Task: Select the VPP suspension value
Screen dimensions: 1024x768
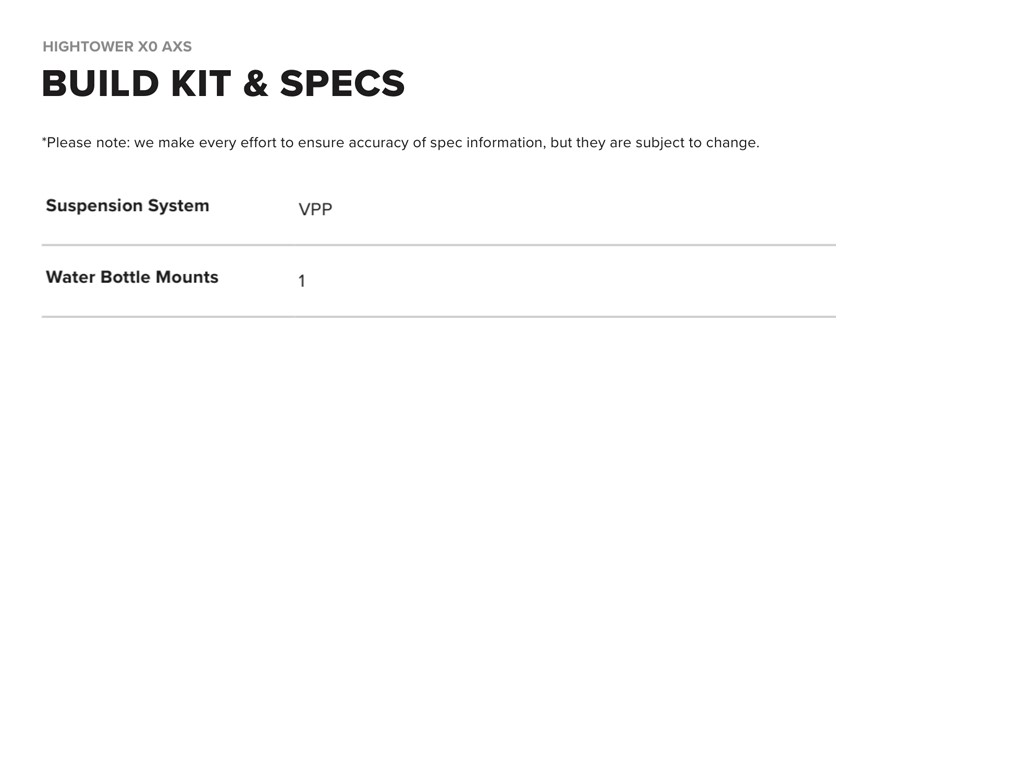Action: (x=315, y=210)
